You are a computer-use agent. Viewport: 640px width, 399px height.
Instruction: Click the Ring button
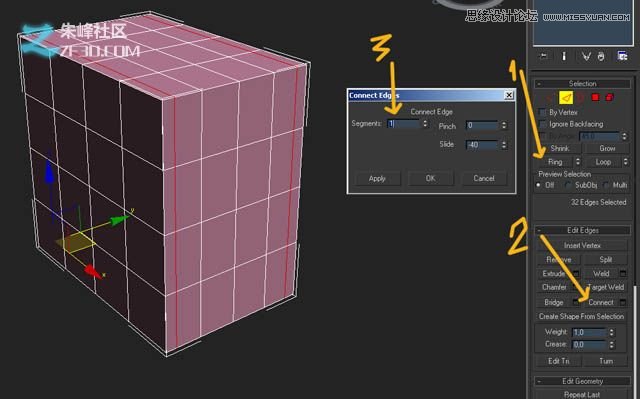[x=555, y=162]
